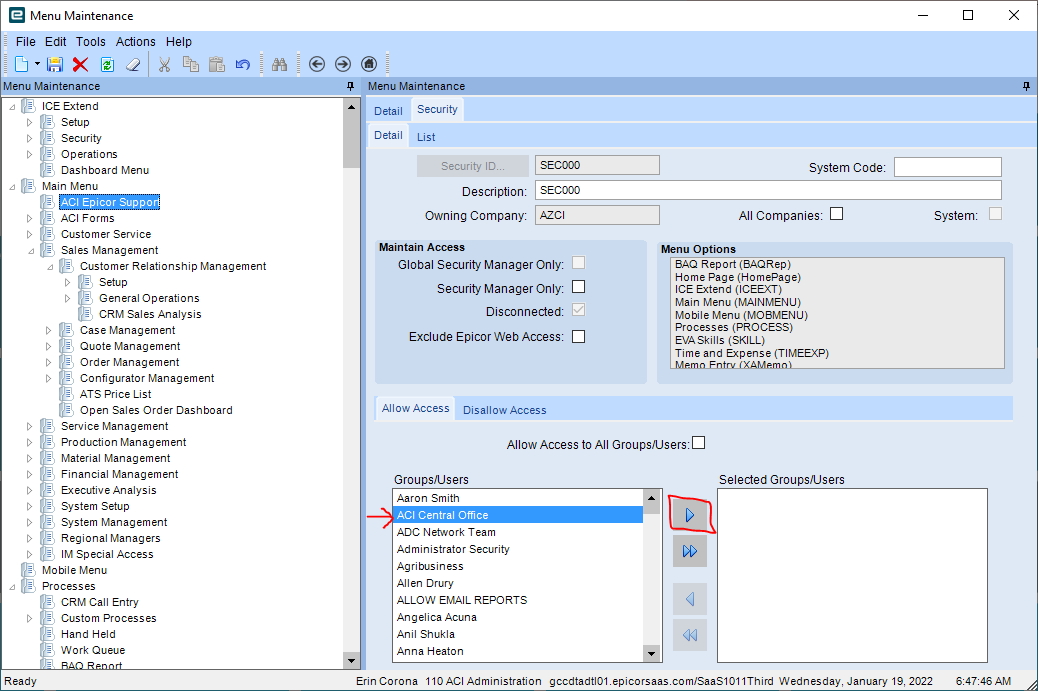Click the Clear eraser icon
The width and height of the screenshot is (1038, 691).
[133, 64]
